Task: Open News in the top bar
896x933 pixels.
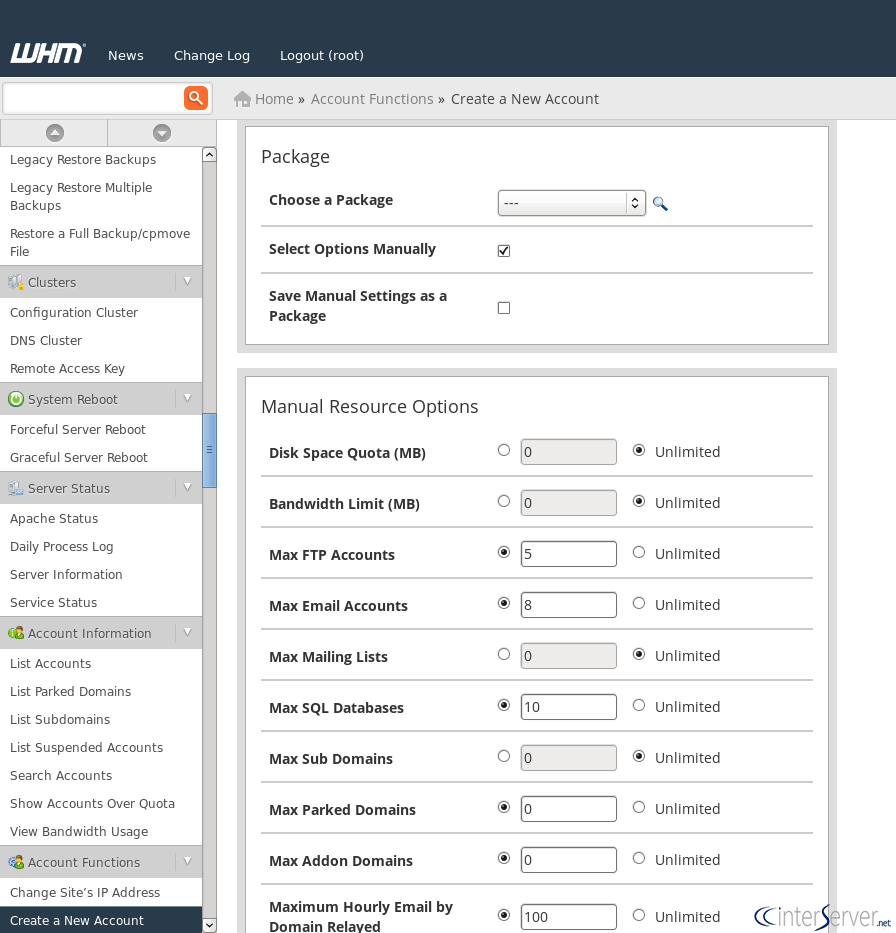Action: click(x=126, y=55)
